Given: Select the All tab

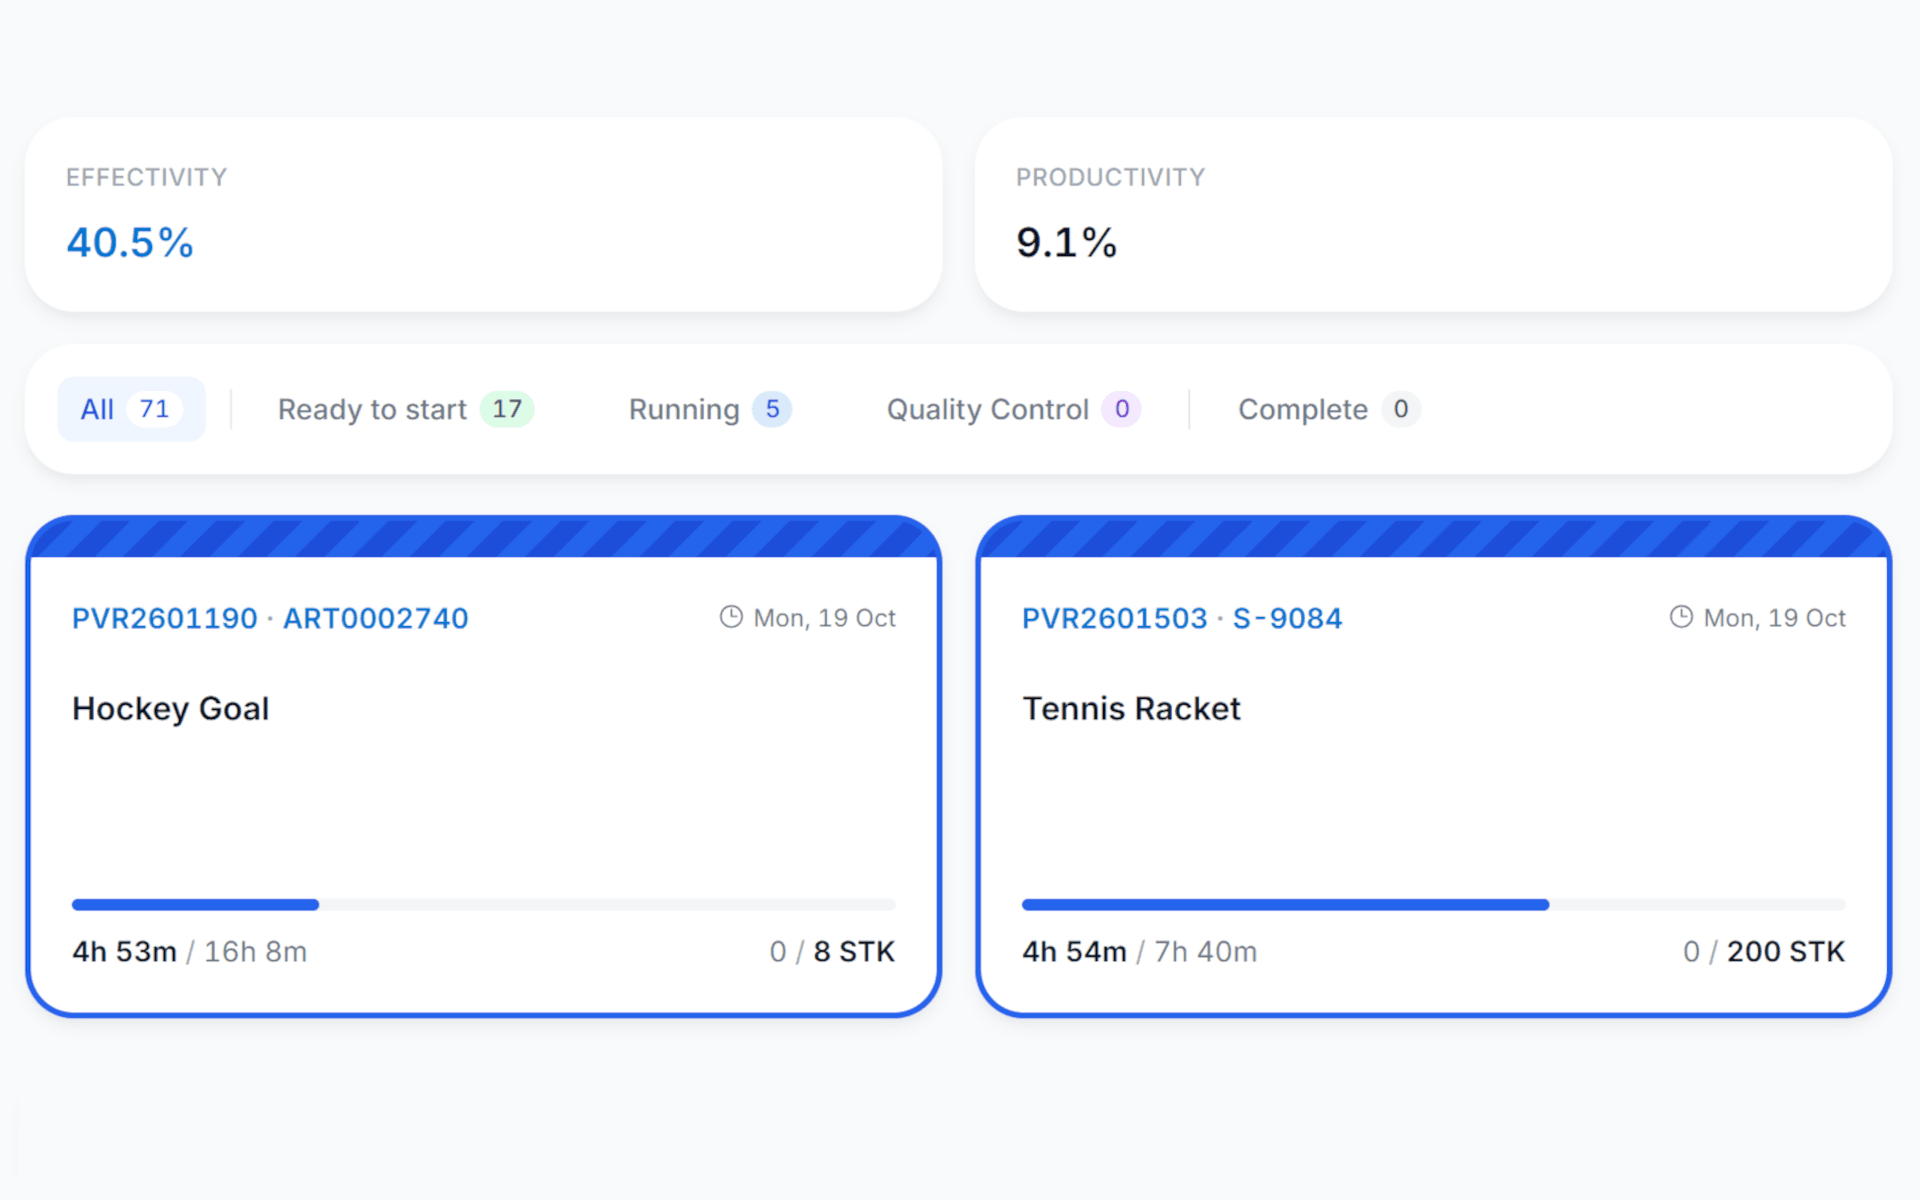Looking at the screenshot, I should coord(131,409).
